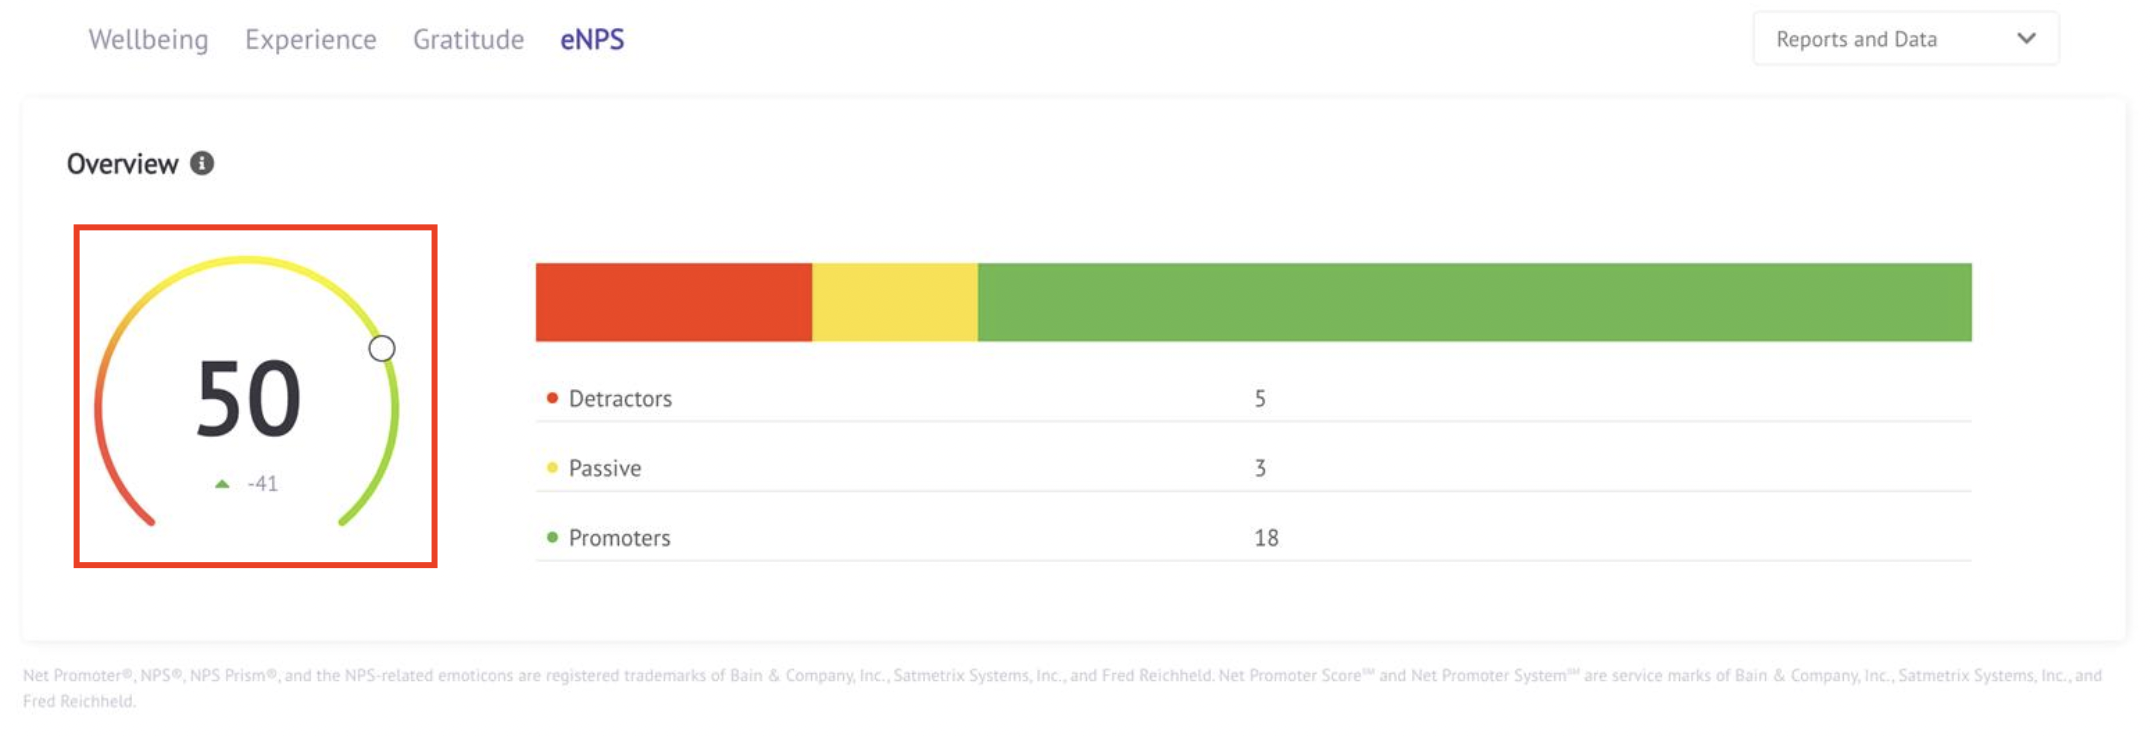Open the Overview info tooltip icon
2154x736 pixels.
(x=203, y=163)
